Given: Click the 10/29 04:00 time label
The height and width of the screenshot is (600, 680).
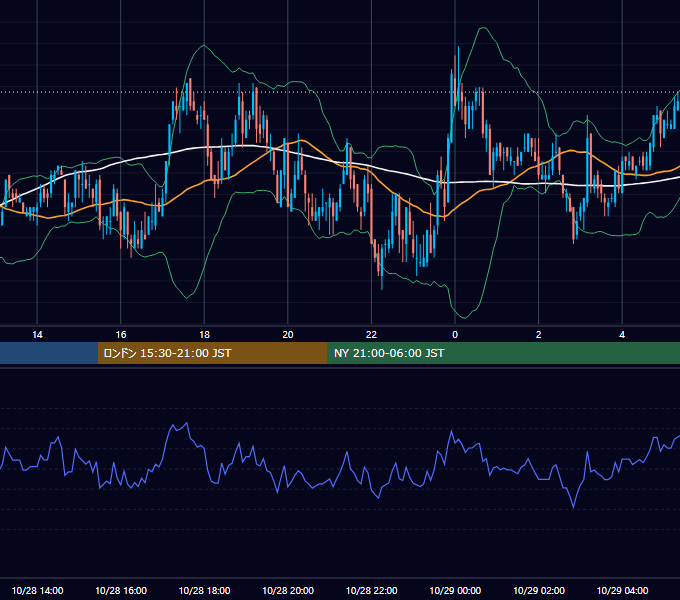Looking at the screenshot, I should pos(622,590).
